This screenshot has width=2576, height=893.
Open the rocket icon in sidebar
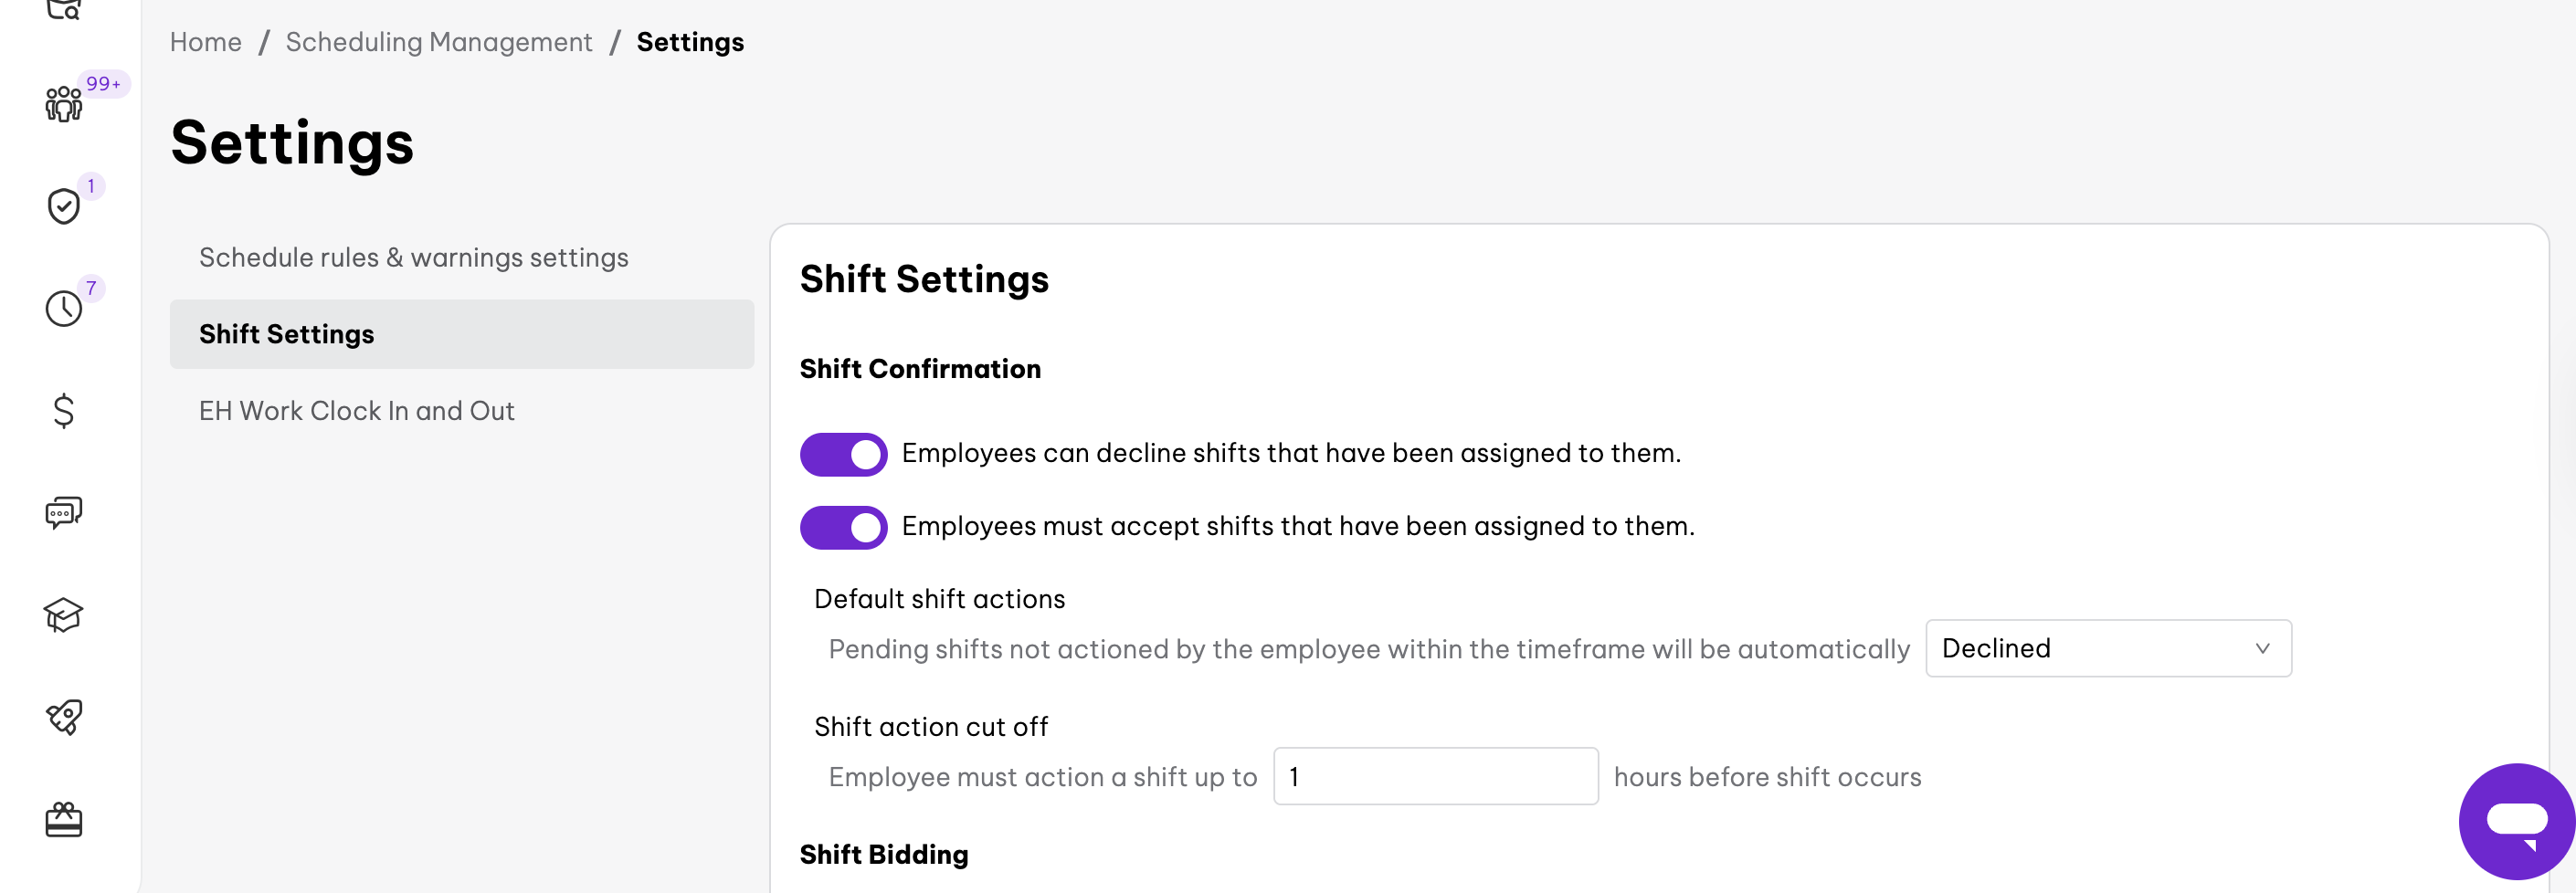(x=64, y=717)
